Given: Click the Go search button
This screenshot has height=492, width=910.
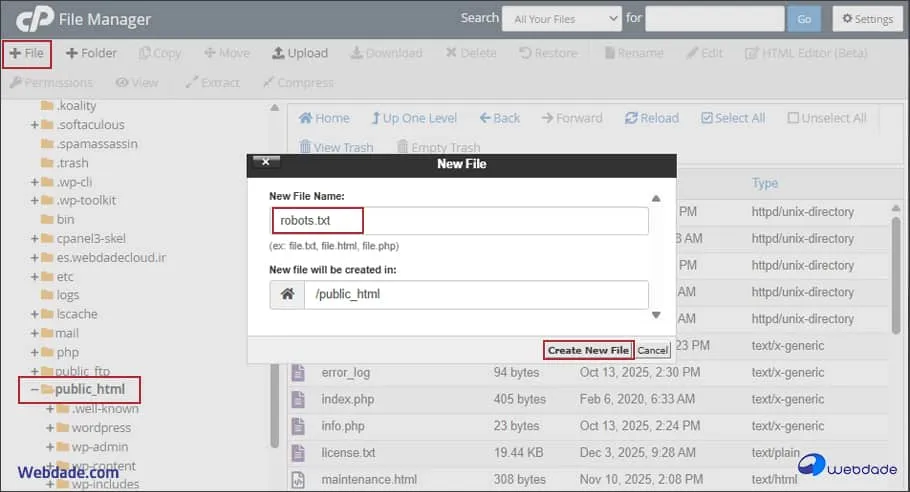Looking at the screenshot, I should point(803,19).
